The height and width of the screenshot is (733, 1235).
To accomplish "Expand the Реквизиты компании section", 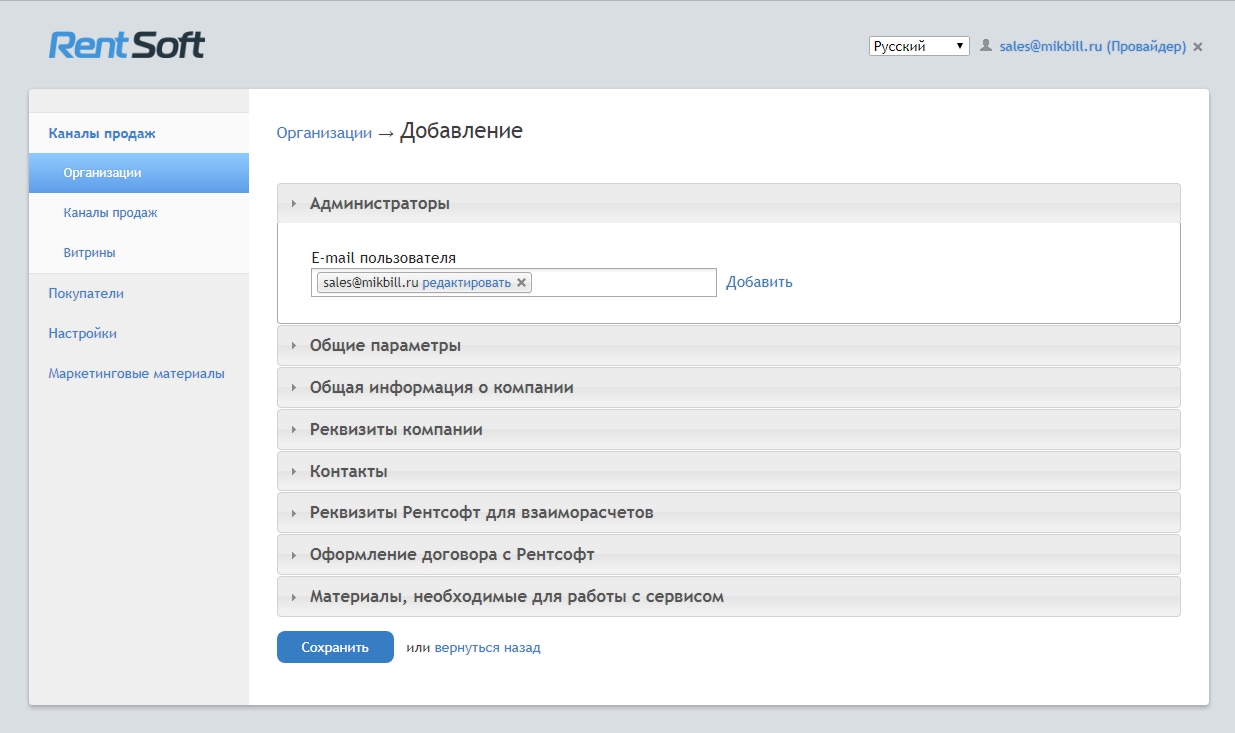I will tap(396, 429).
